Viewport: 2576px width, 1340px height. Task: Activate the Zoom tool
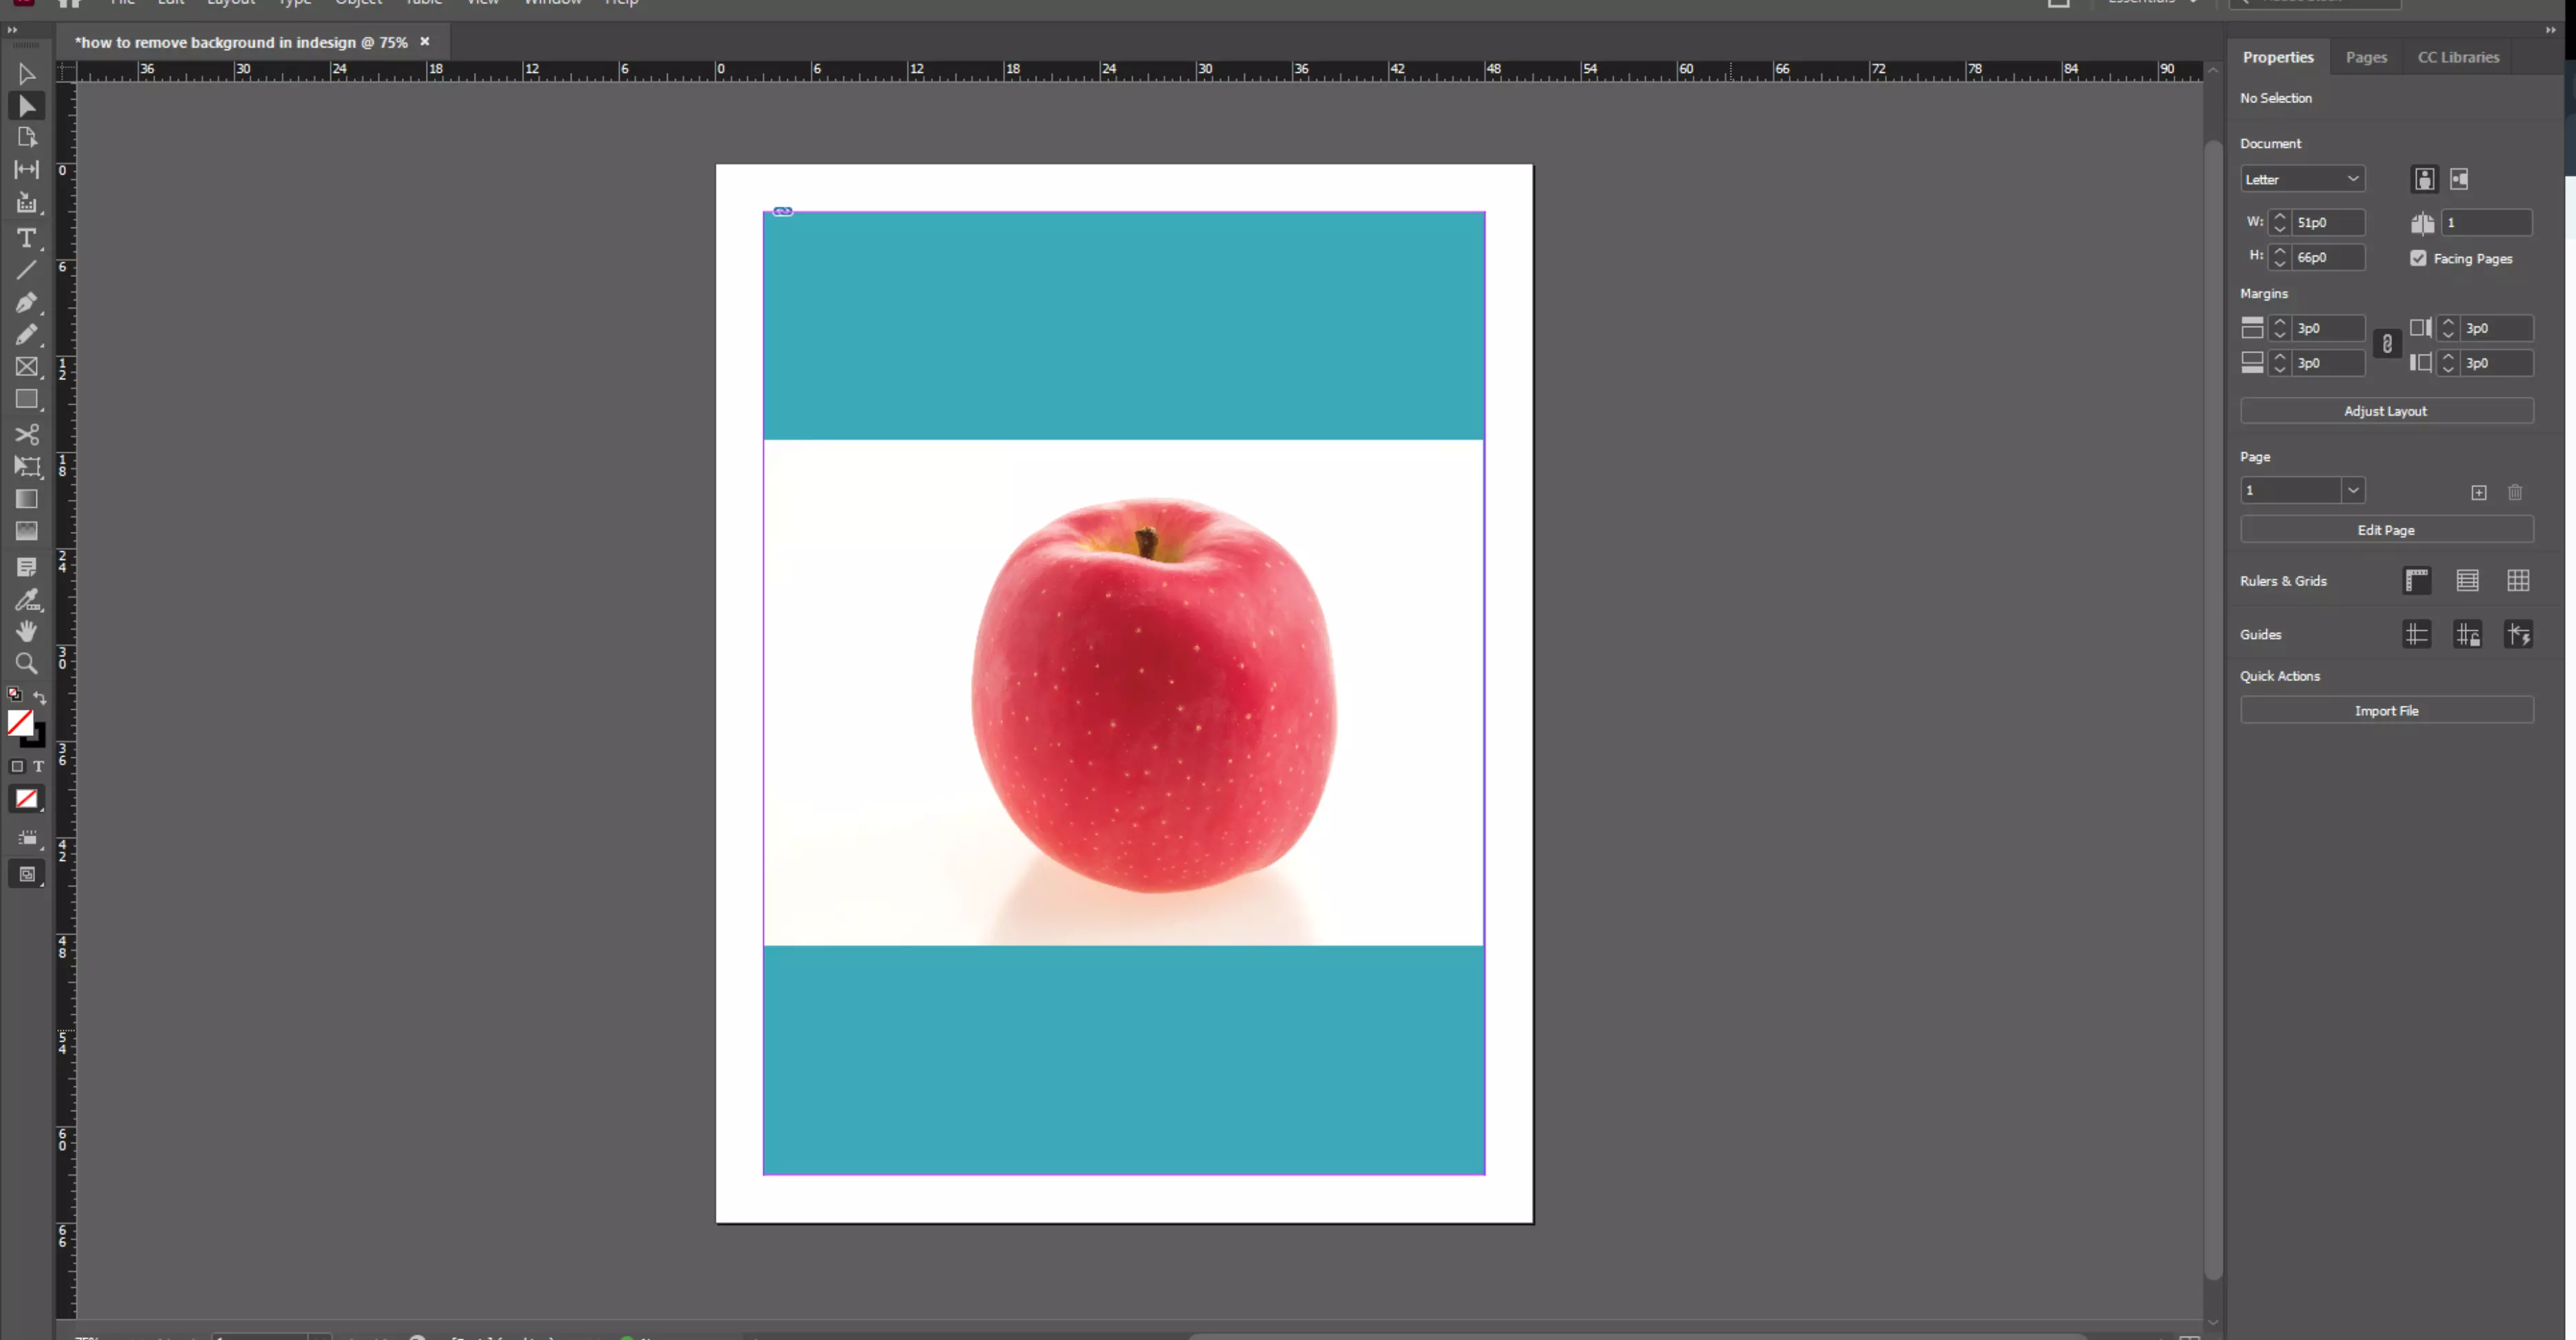click(x=26, y=663)
